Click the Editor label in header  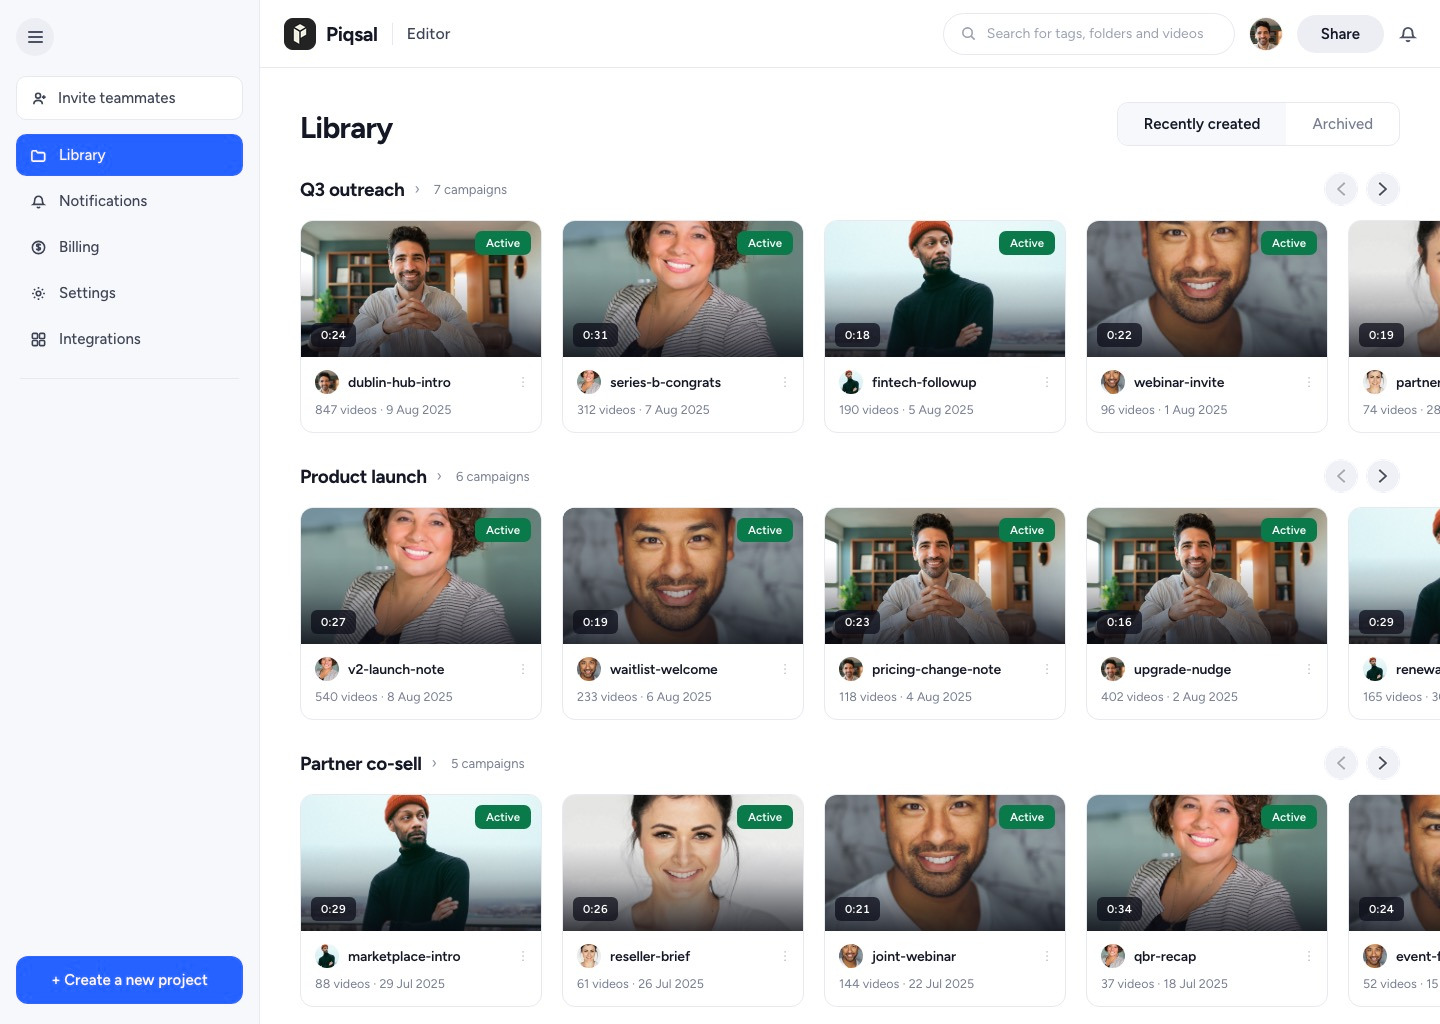[428, 34]
